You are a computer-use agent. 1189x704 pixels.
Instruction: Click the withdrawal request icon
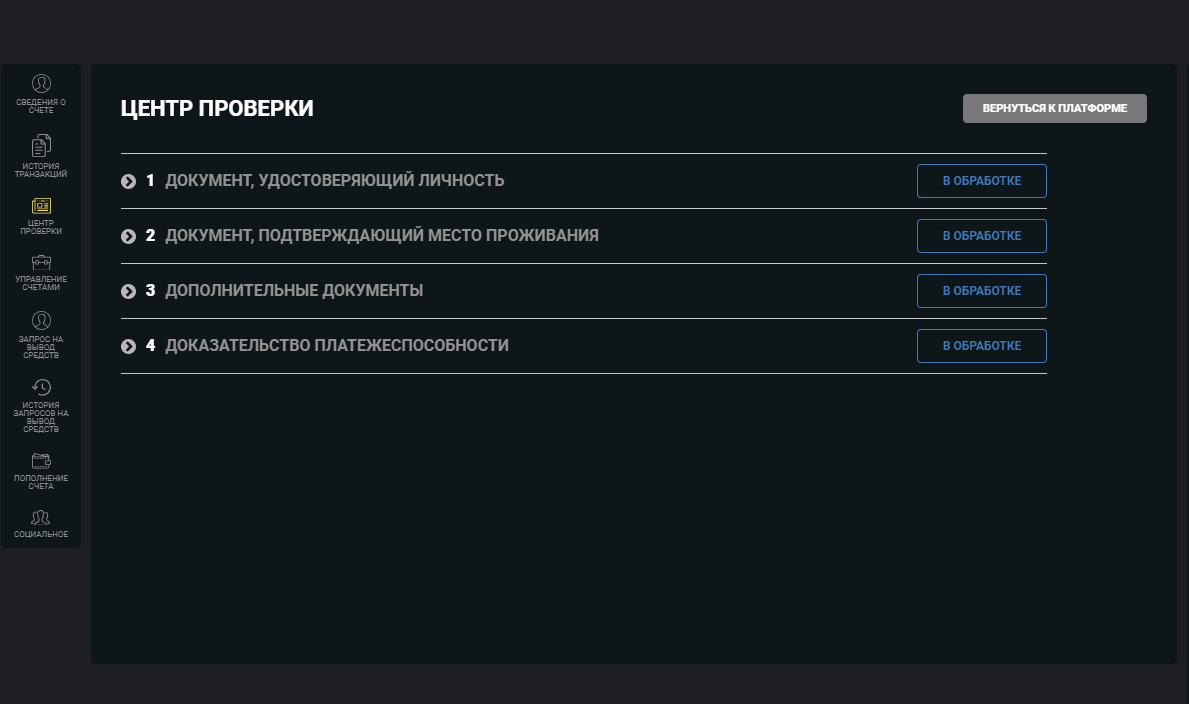click(41, 321)
